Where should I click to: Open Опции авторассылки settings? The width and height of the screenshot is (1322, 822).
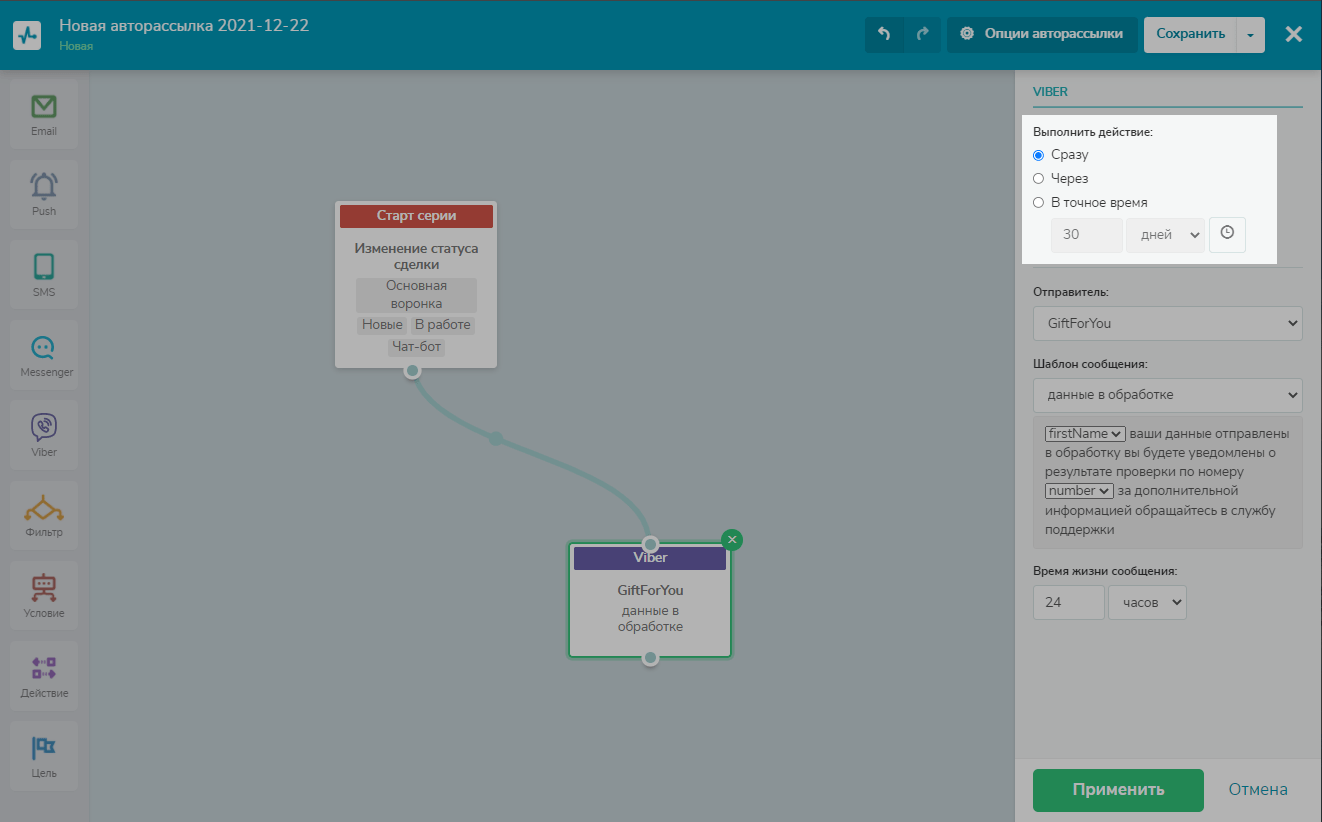[1041, 34]
